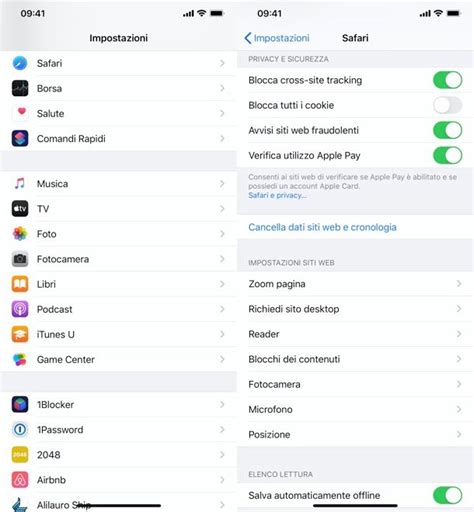Tap the Borsa stocks icon

coord(20,88)
